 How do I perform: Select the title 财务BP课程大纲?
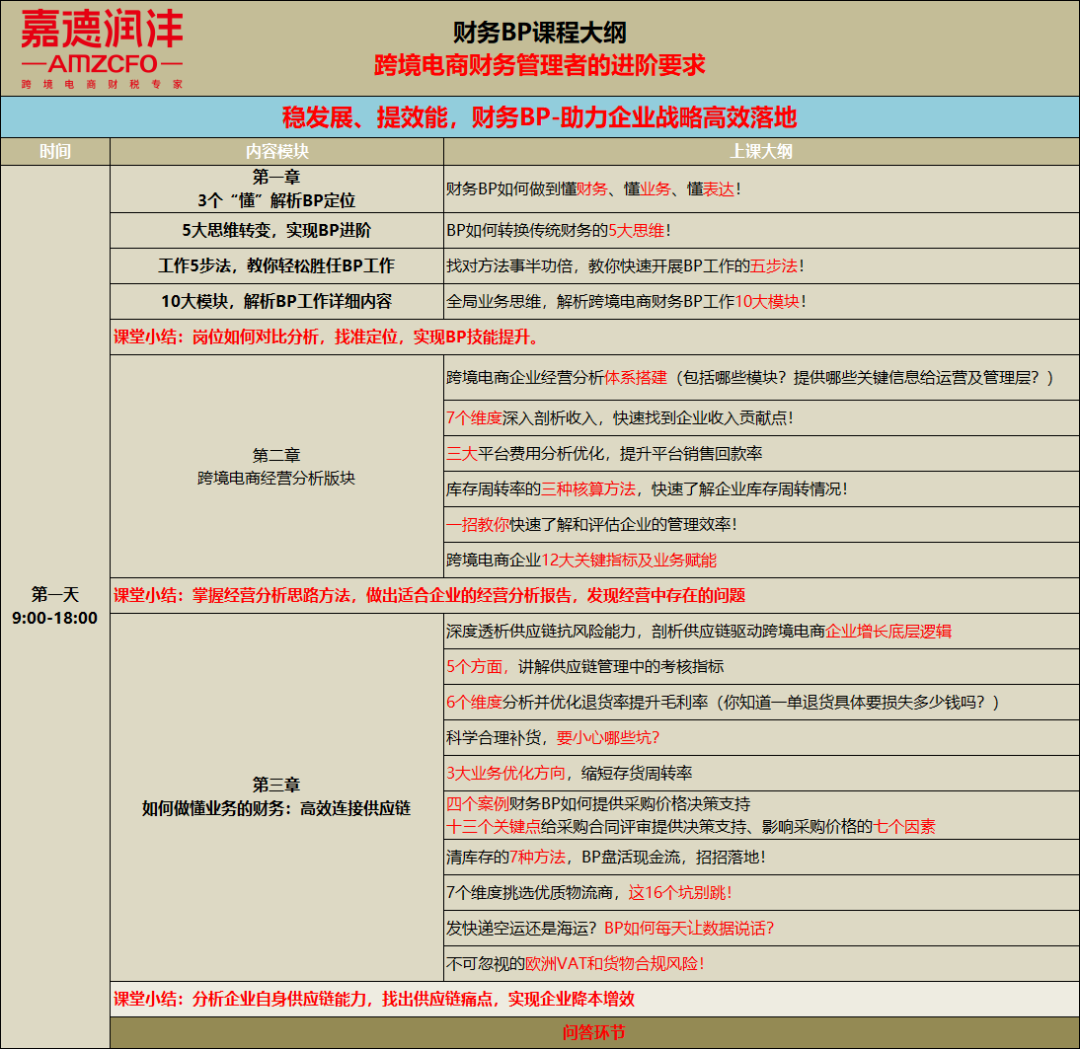pyautogui.click(x=539, y=32)
